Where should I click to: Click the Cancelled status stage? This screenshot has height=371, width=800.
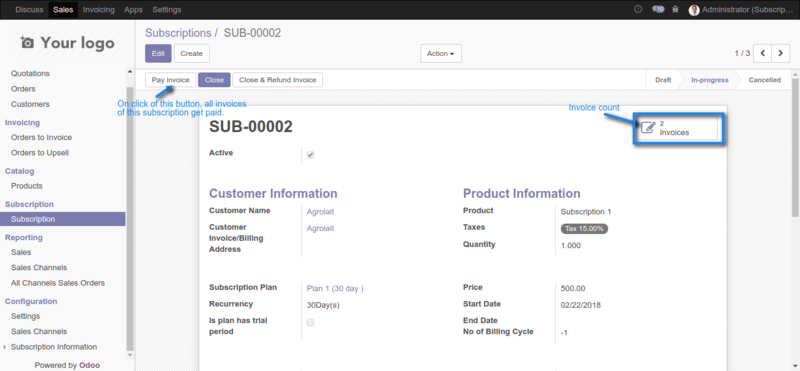[764, 80]
